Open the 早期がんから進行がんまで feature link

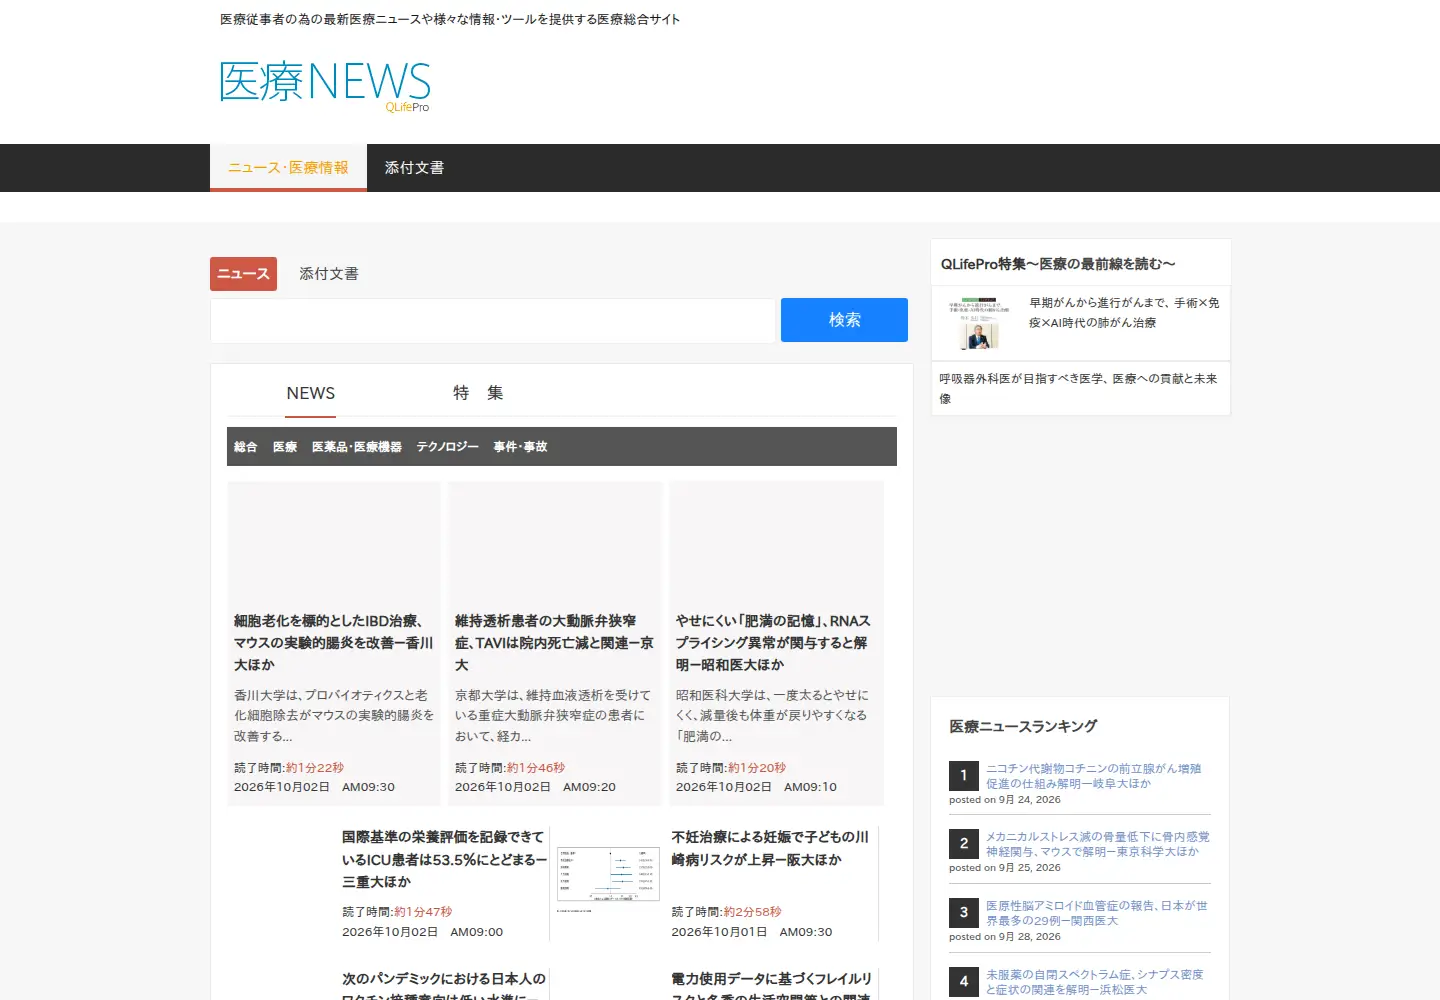tap(1124, 313)
